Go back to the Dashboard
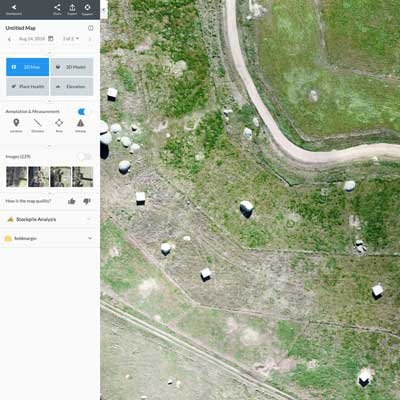 tap(14, 9)
